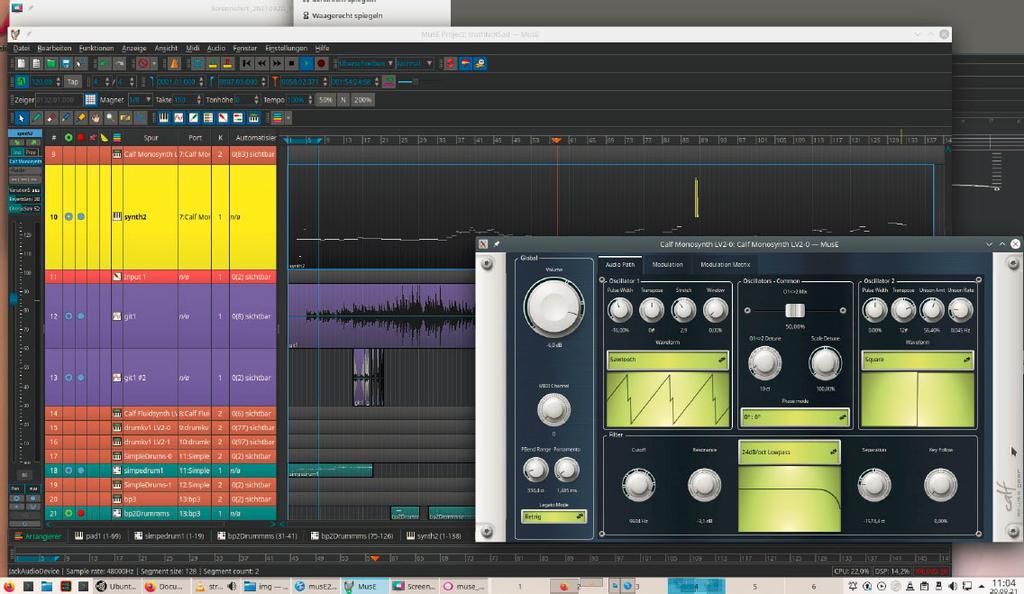Viewport: 1024px width, 594px height.
Task: Select the glue tool
Action: [81, 117]
